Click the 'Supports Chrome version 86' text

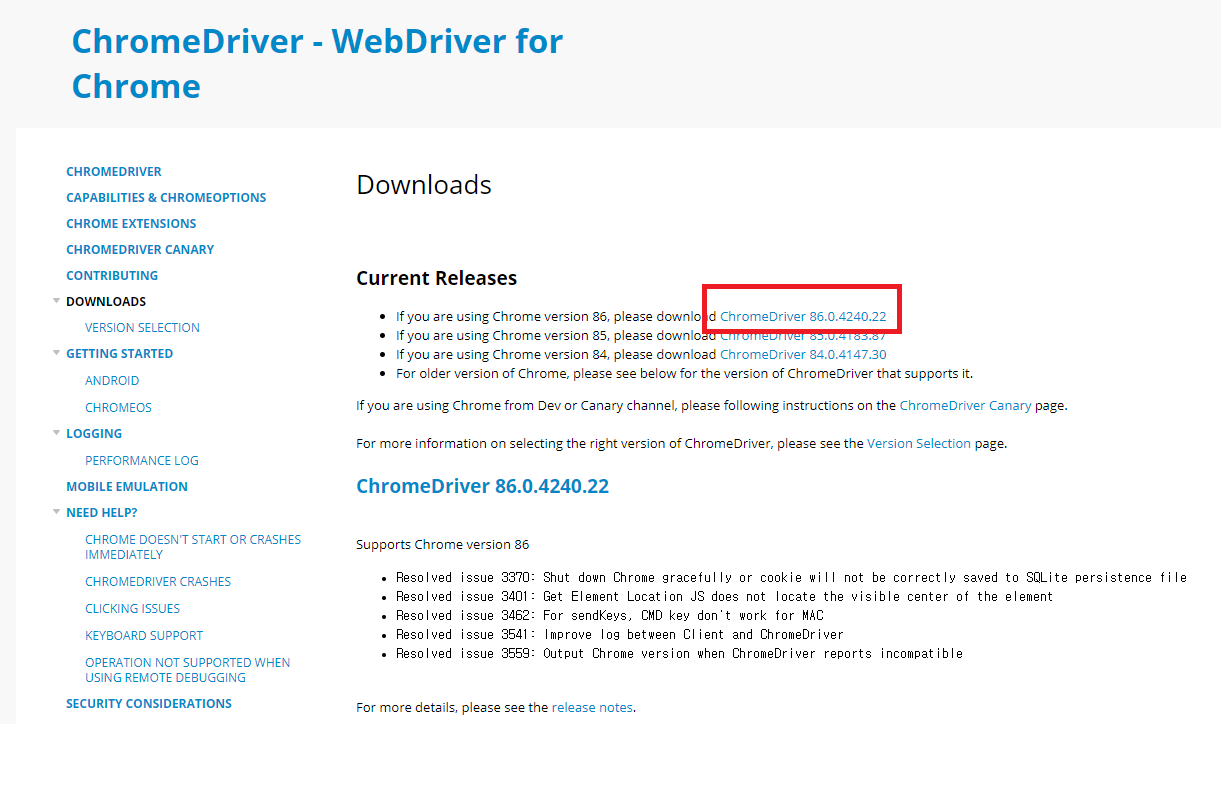pyautogui.click(x=443, y=545)
